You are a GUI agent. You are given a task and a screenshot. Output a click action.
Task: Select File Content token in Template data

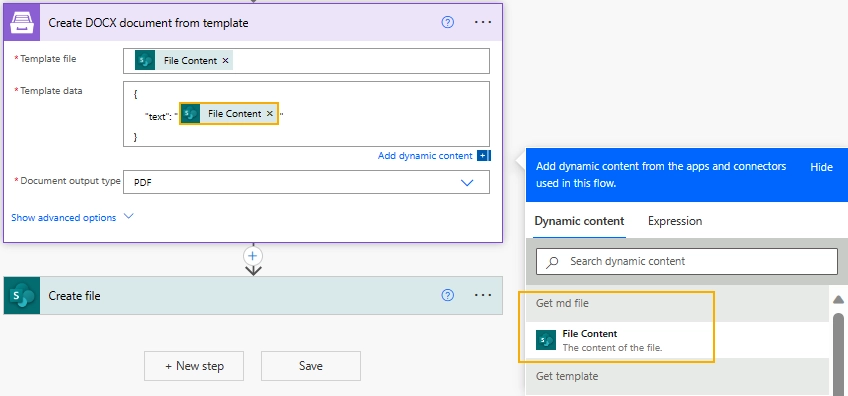229,114
